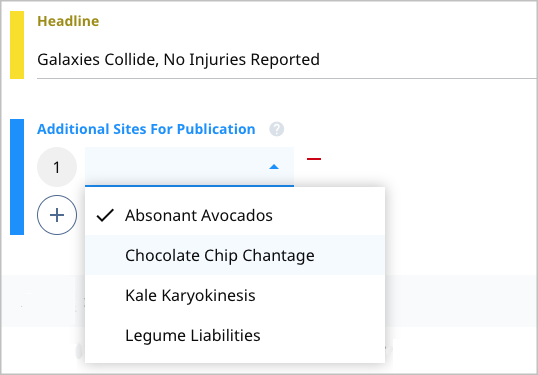
Task: Click the checkmark beside Absonant Avocados
Action: click(x=105, y=215)
